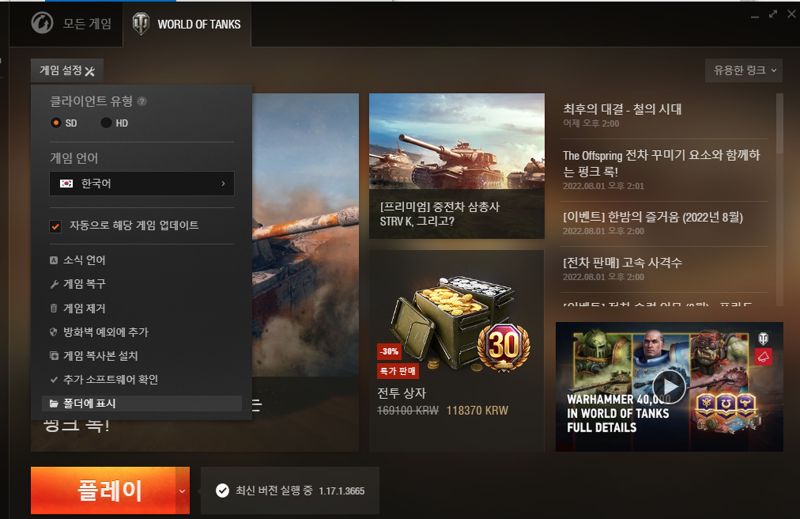Choose 폴더에 표시 menu entry
Screen dimensions: 800x519
coord(142,404)
